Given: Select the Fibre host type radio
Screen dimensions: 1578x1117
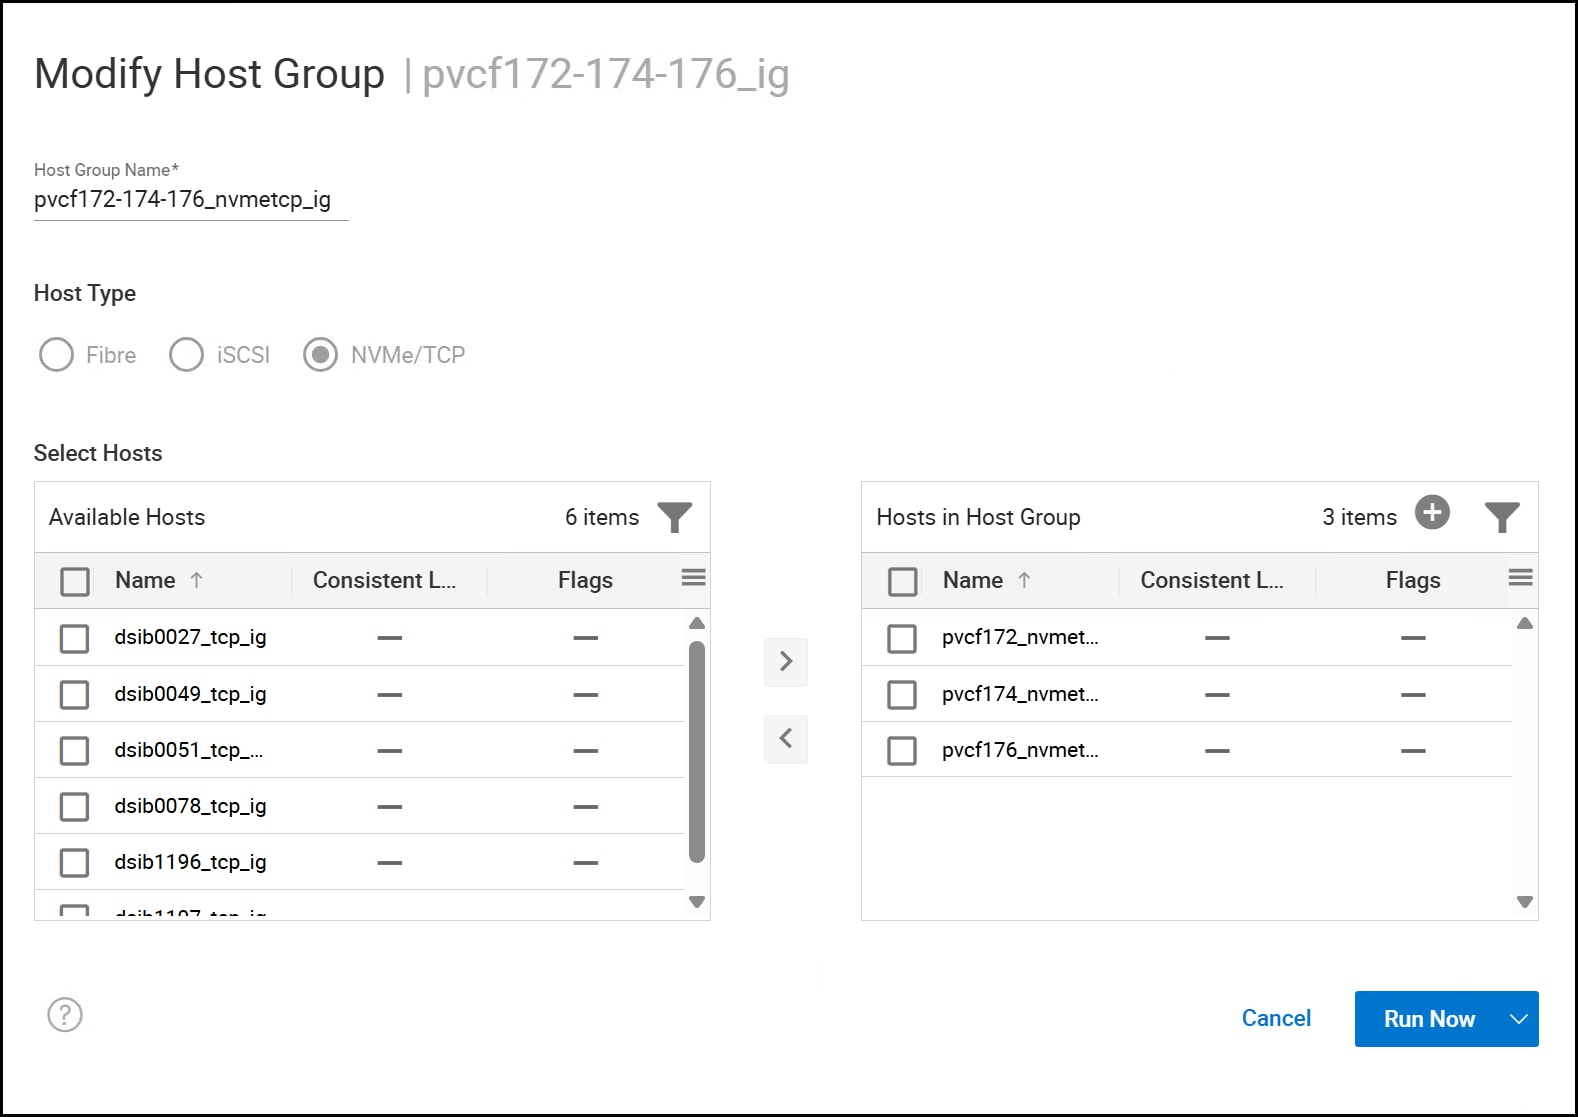Looking at the screenshot, I should tap(56, 354).
